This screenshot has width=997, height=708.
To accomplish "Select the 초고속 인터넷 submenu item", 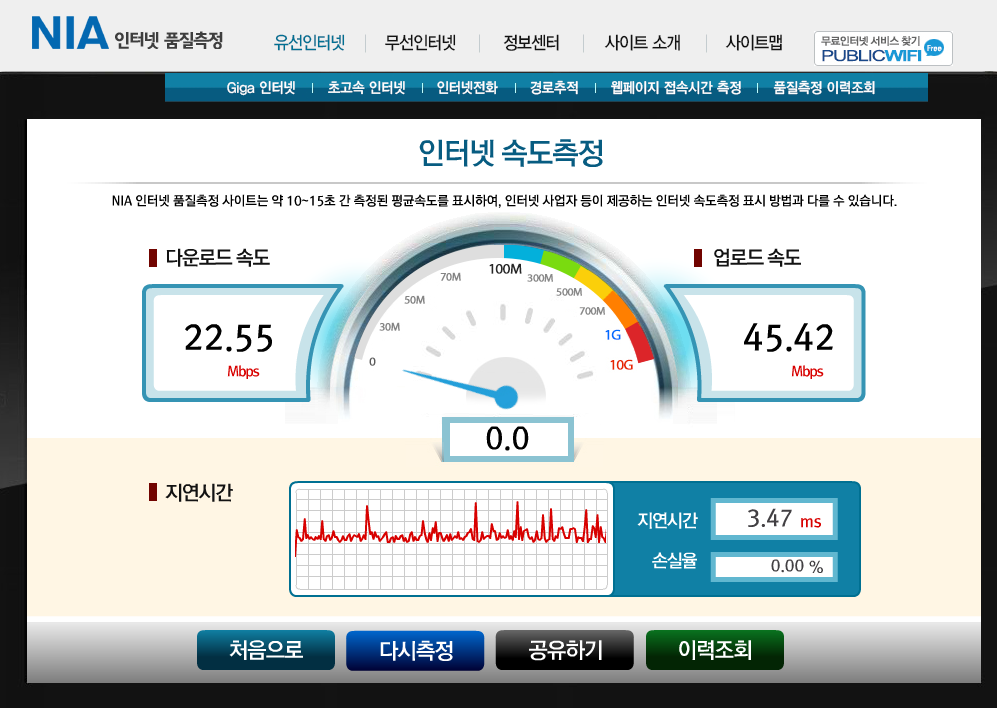I will click(x=366, y=88).
